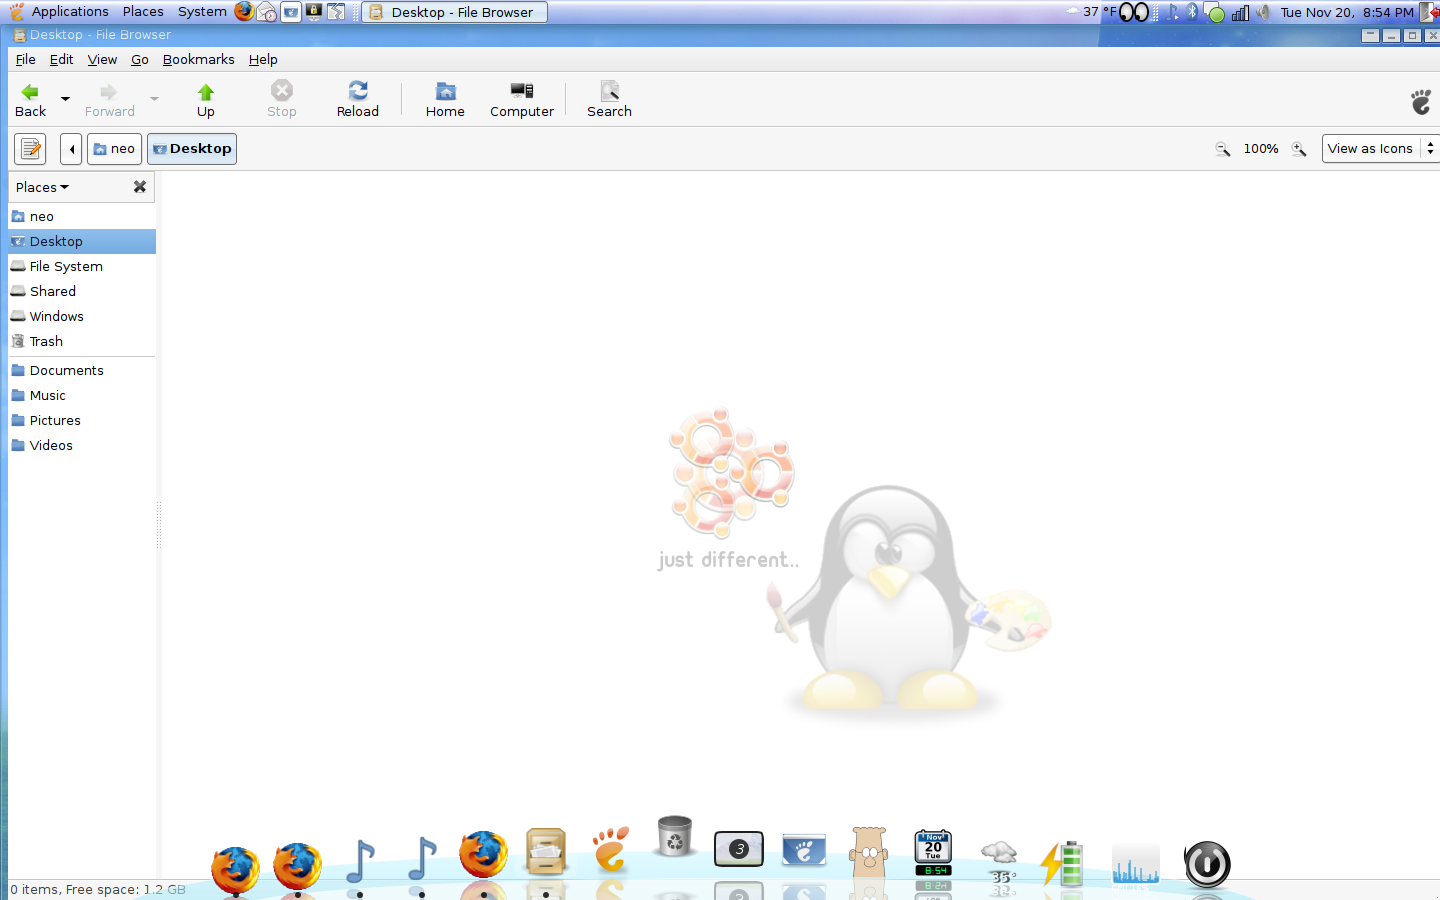Click the log out door icon

point(1430,12)
